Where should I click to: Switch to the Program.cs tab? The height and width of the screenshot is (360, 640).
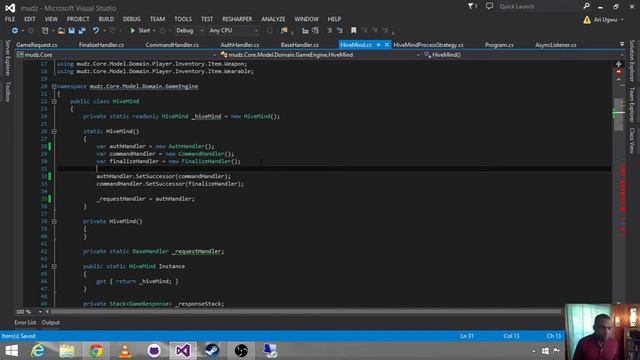coord(499,45)
